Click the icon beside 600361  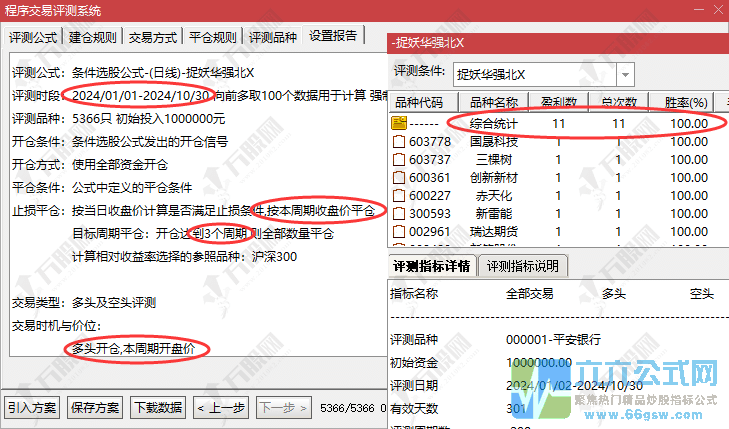pyautogui.click(x=399, y=178)
